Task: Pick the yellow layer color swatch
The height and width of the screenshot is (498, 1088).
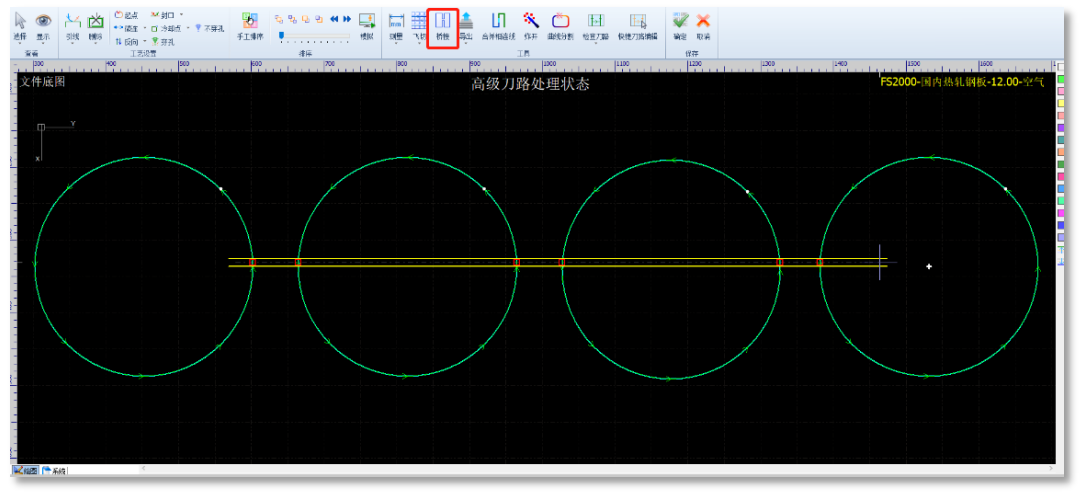Action: coord(1060,103)
